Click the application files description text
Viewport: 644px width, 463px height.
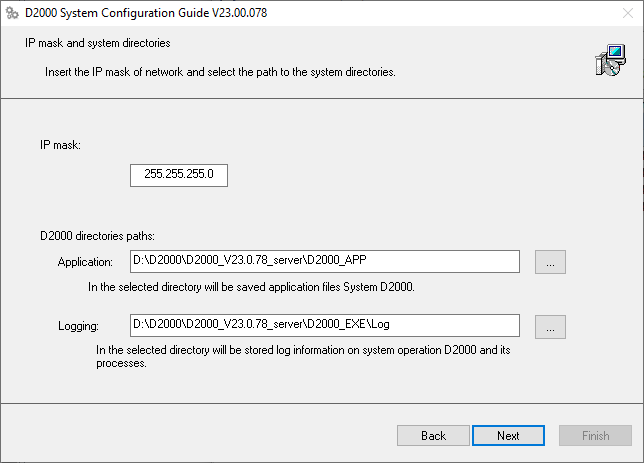[249, 286]
